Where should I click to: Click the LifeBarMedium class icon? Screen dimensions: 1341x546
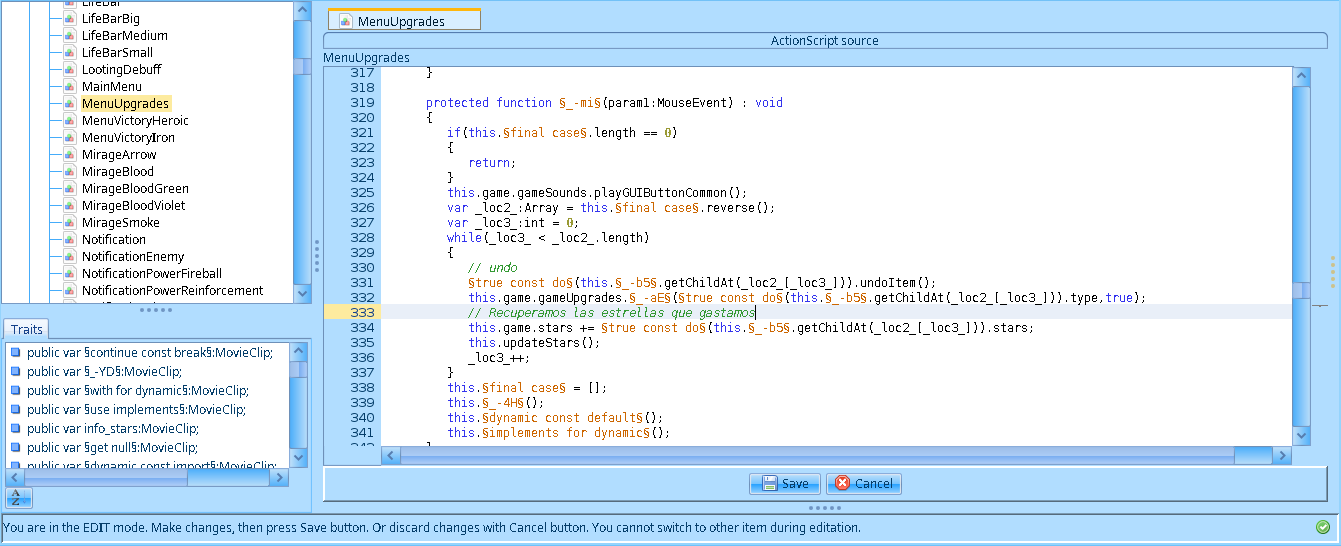[x=70, y=36]
